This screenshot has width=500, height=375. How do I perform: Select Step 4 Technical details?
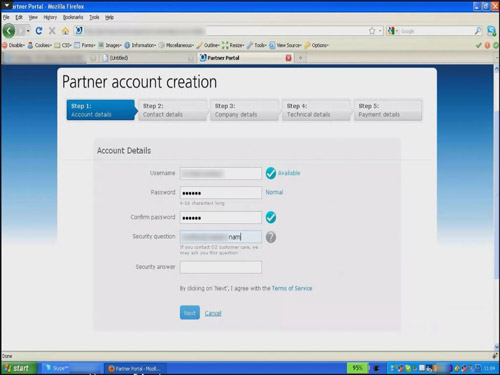click(317, 110)
